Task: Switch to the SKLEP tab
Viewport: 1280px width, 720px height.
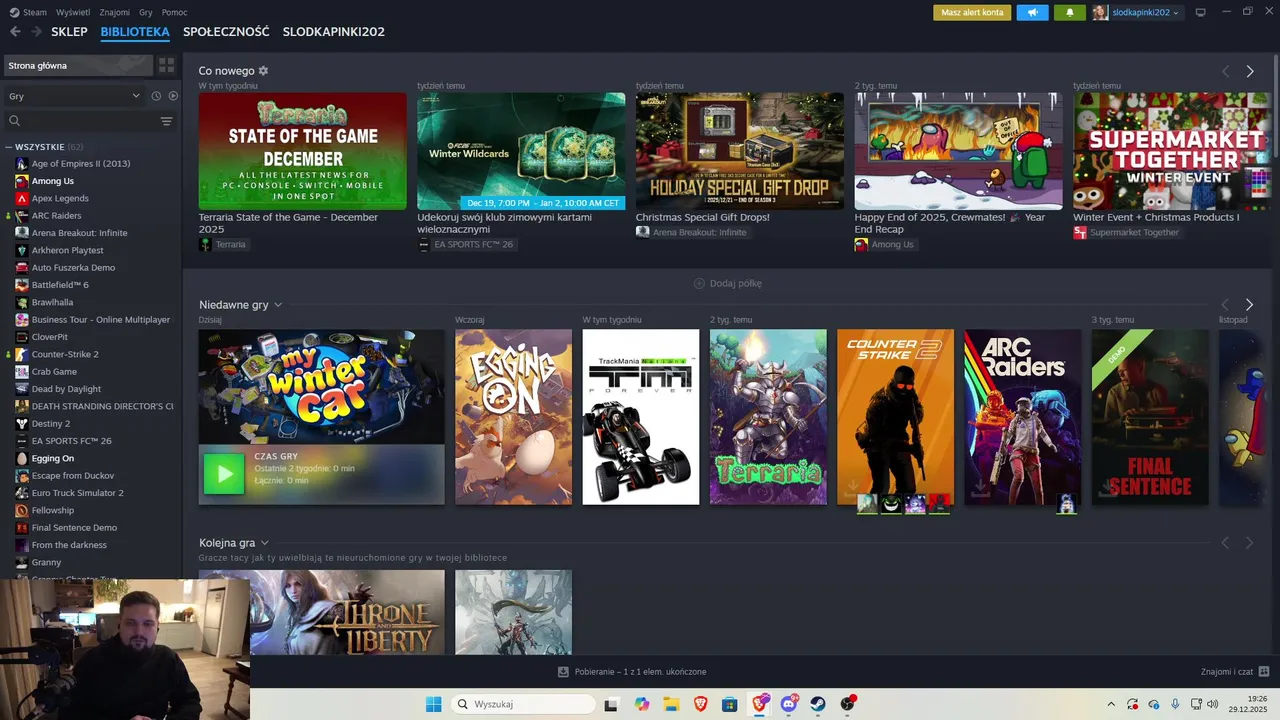Action: 69,32
